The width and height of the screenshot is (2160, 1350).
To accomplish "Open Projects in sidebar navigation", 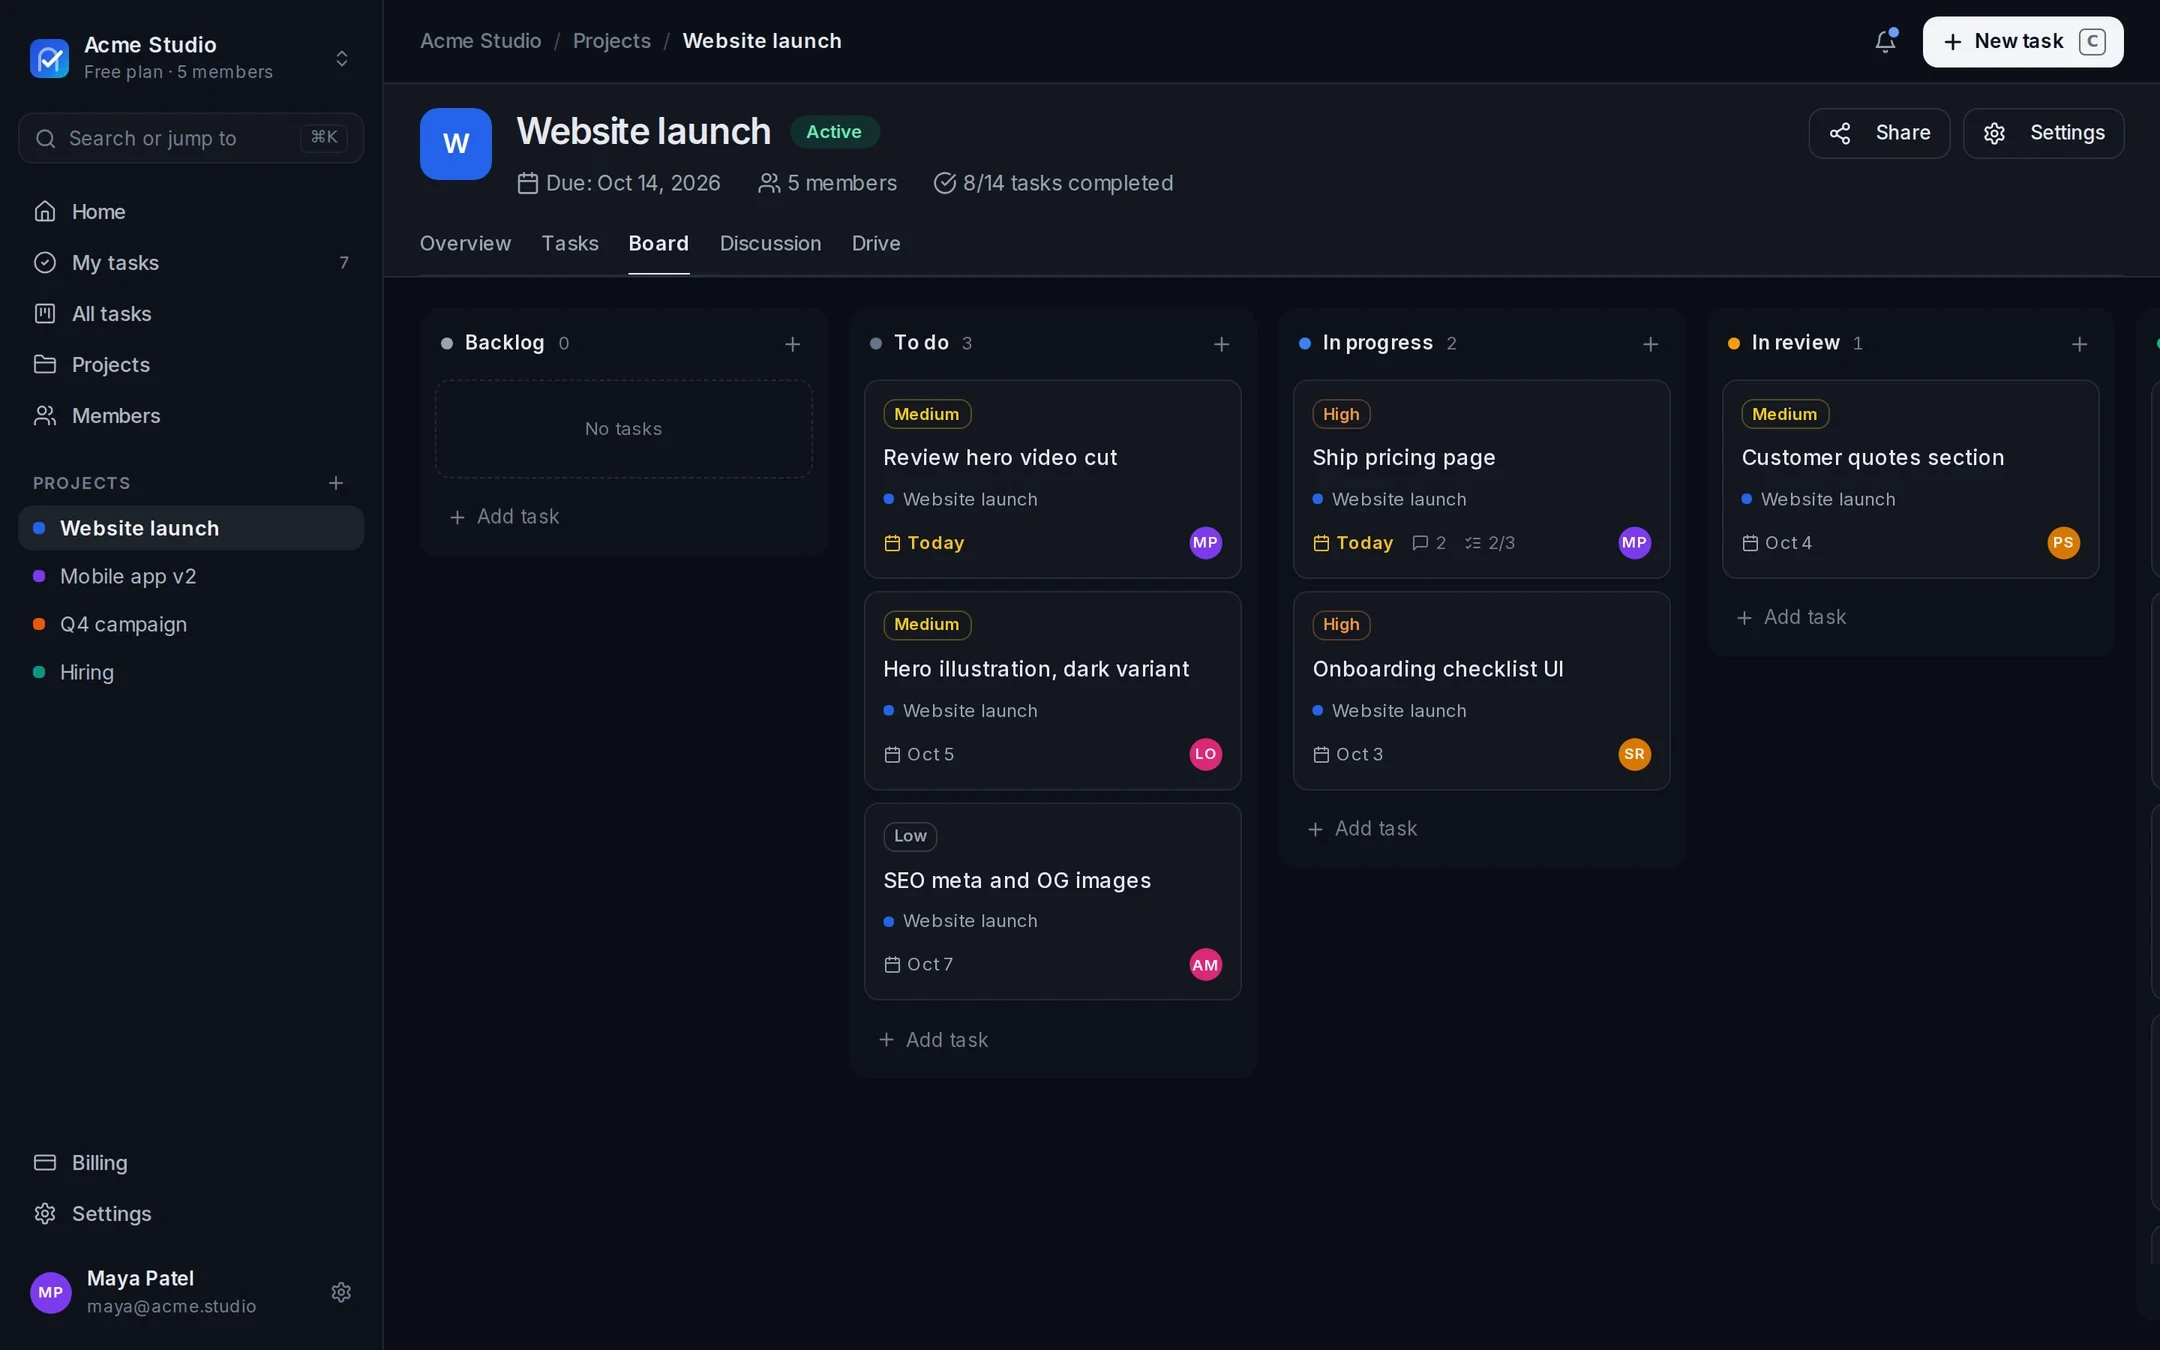I will click(191, 364).
